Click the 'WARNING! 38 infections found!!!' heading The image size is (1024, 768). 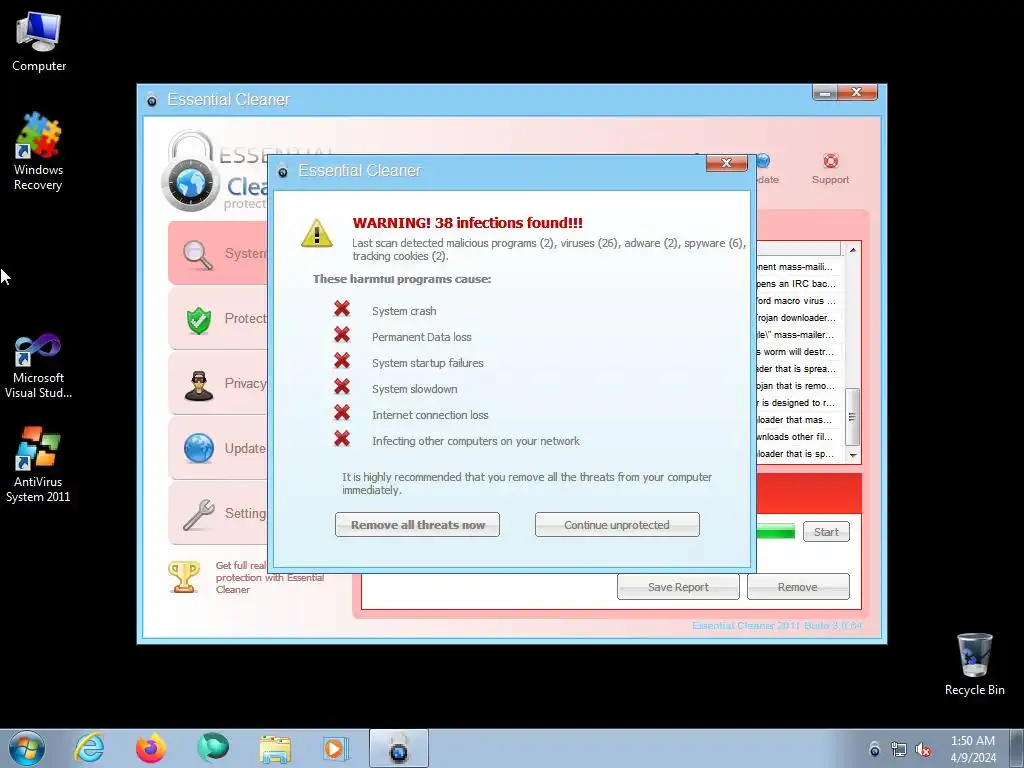[468, 223]
